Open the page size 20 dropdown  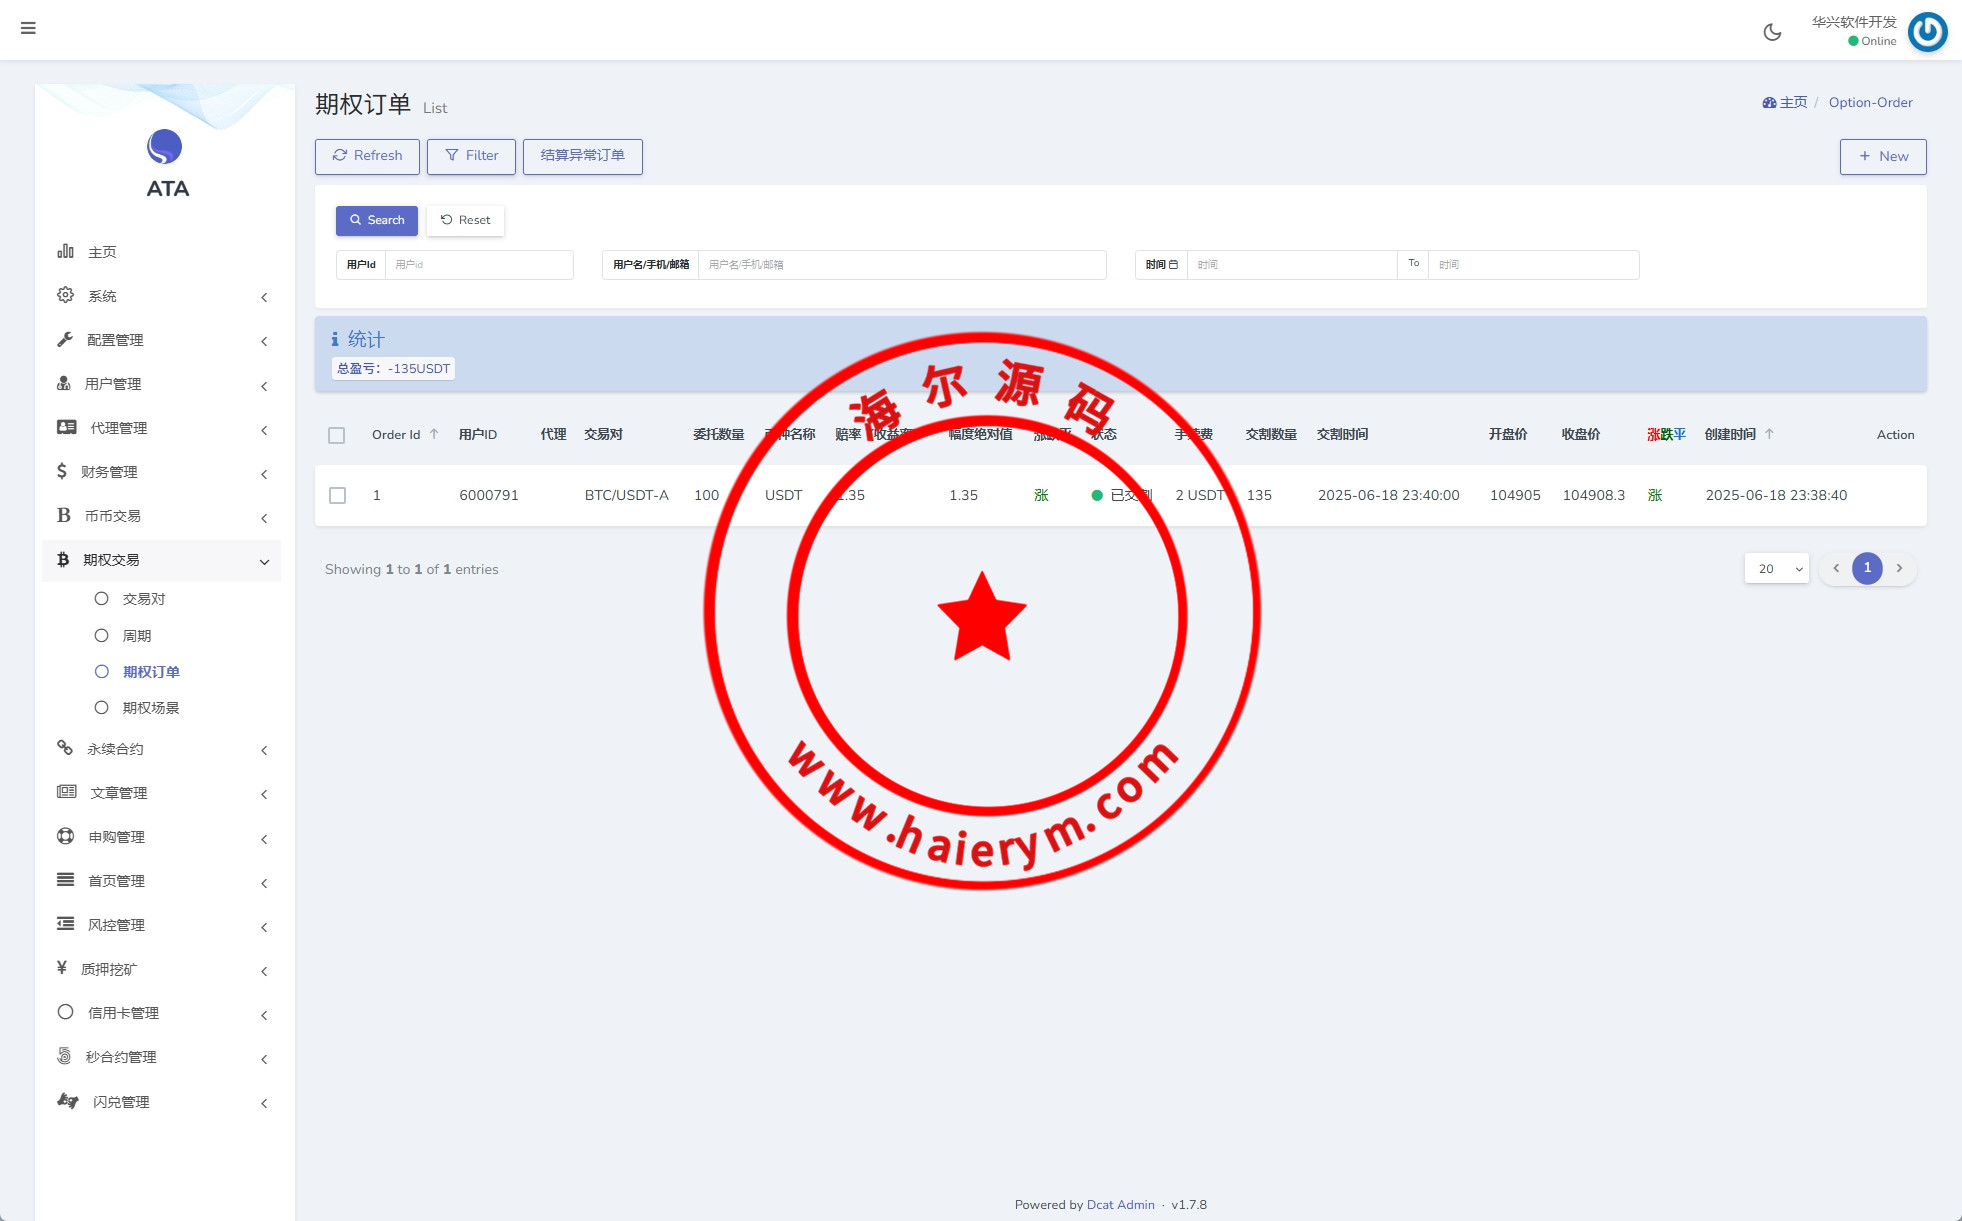pyautogui.click(x=1776, y=568)
